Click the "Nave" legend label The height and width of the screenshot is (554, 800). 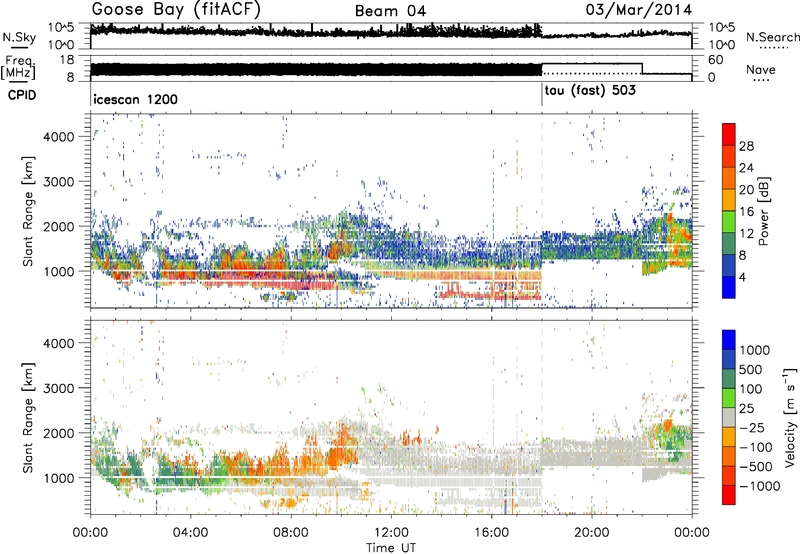point(761,70)
